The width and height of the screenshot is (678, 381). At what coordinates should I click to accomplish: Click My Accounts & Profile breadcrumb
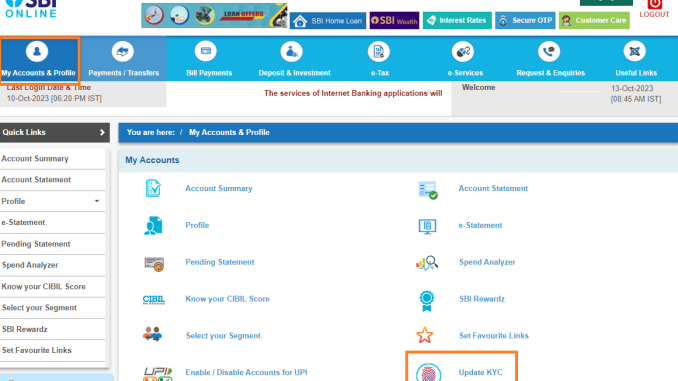[229, 132]
